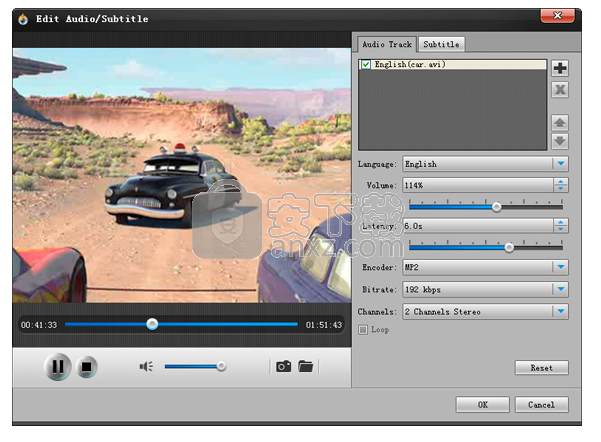Remove selected audio track with X icon
This screenshot has height=442, width=601.
tap(560, 90)
